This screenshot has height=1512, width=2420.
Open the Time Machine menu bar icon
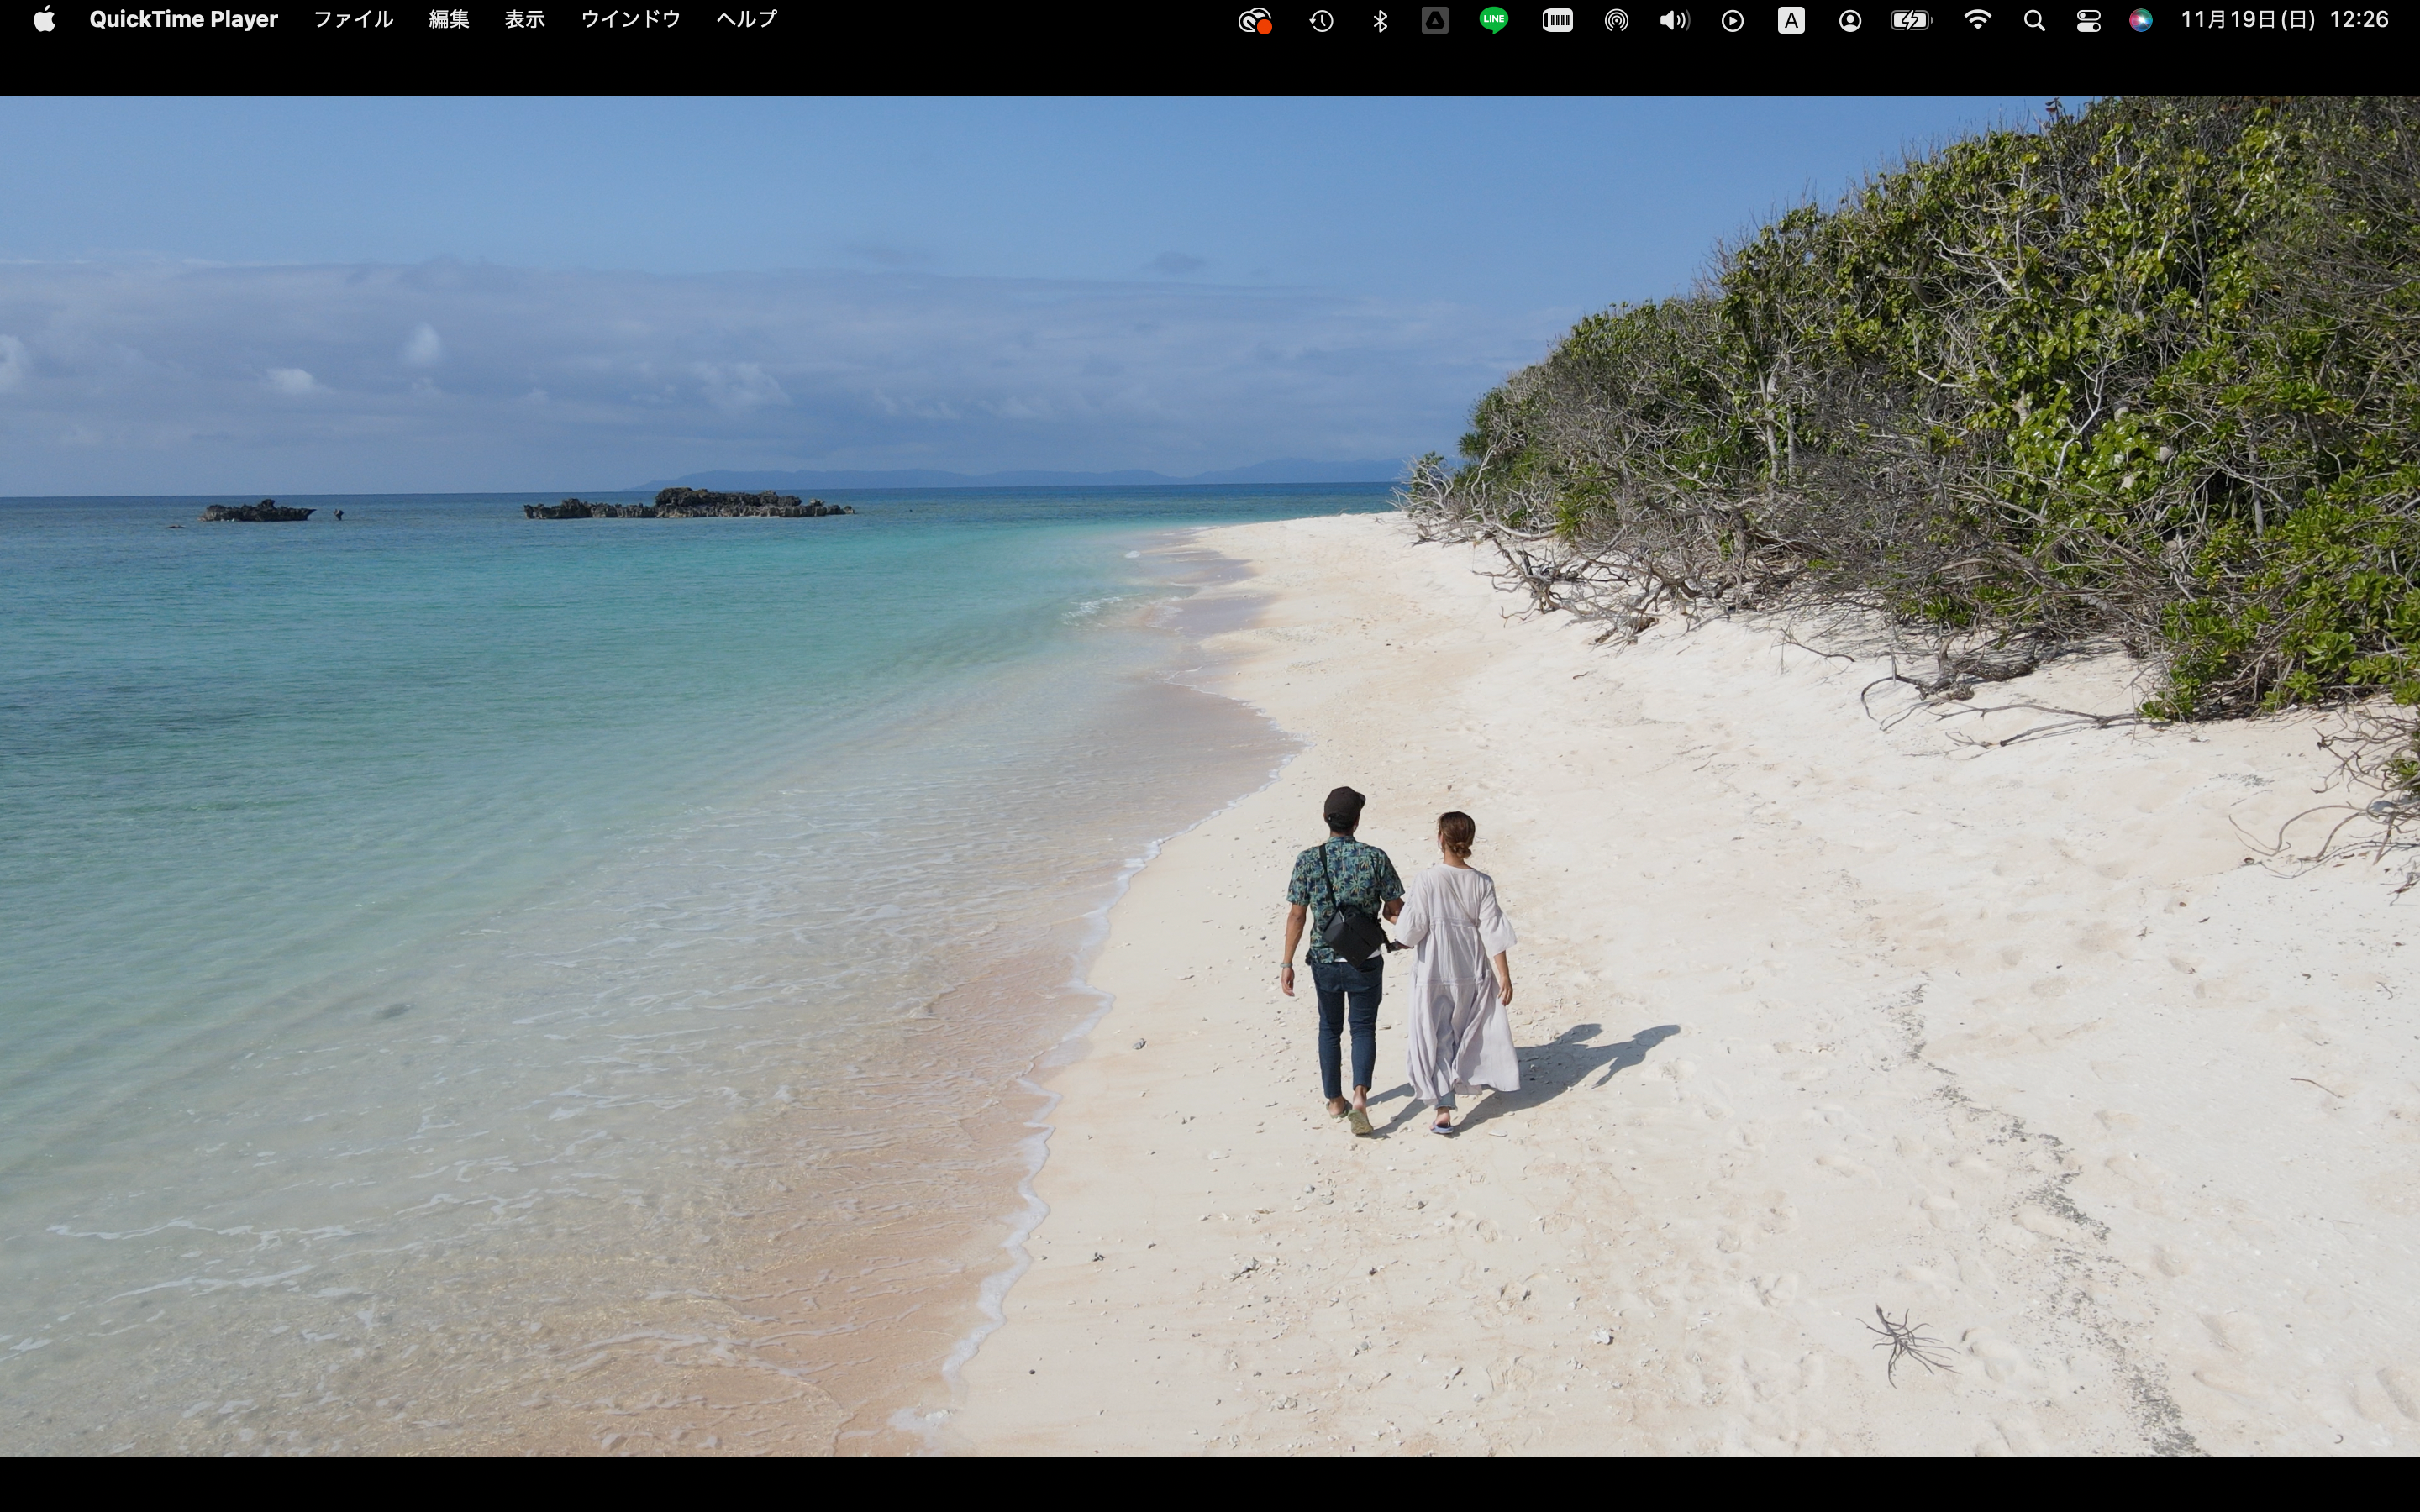[1321, 21]
